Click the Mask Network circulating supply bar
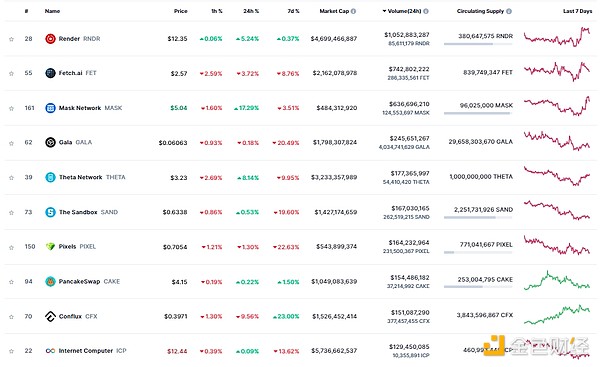Screen dimensions: 600x367 [478, 113]
